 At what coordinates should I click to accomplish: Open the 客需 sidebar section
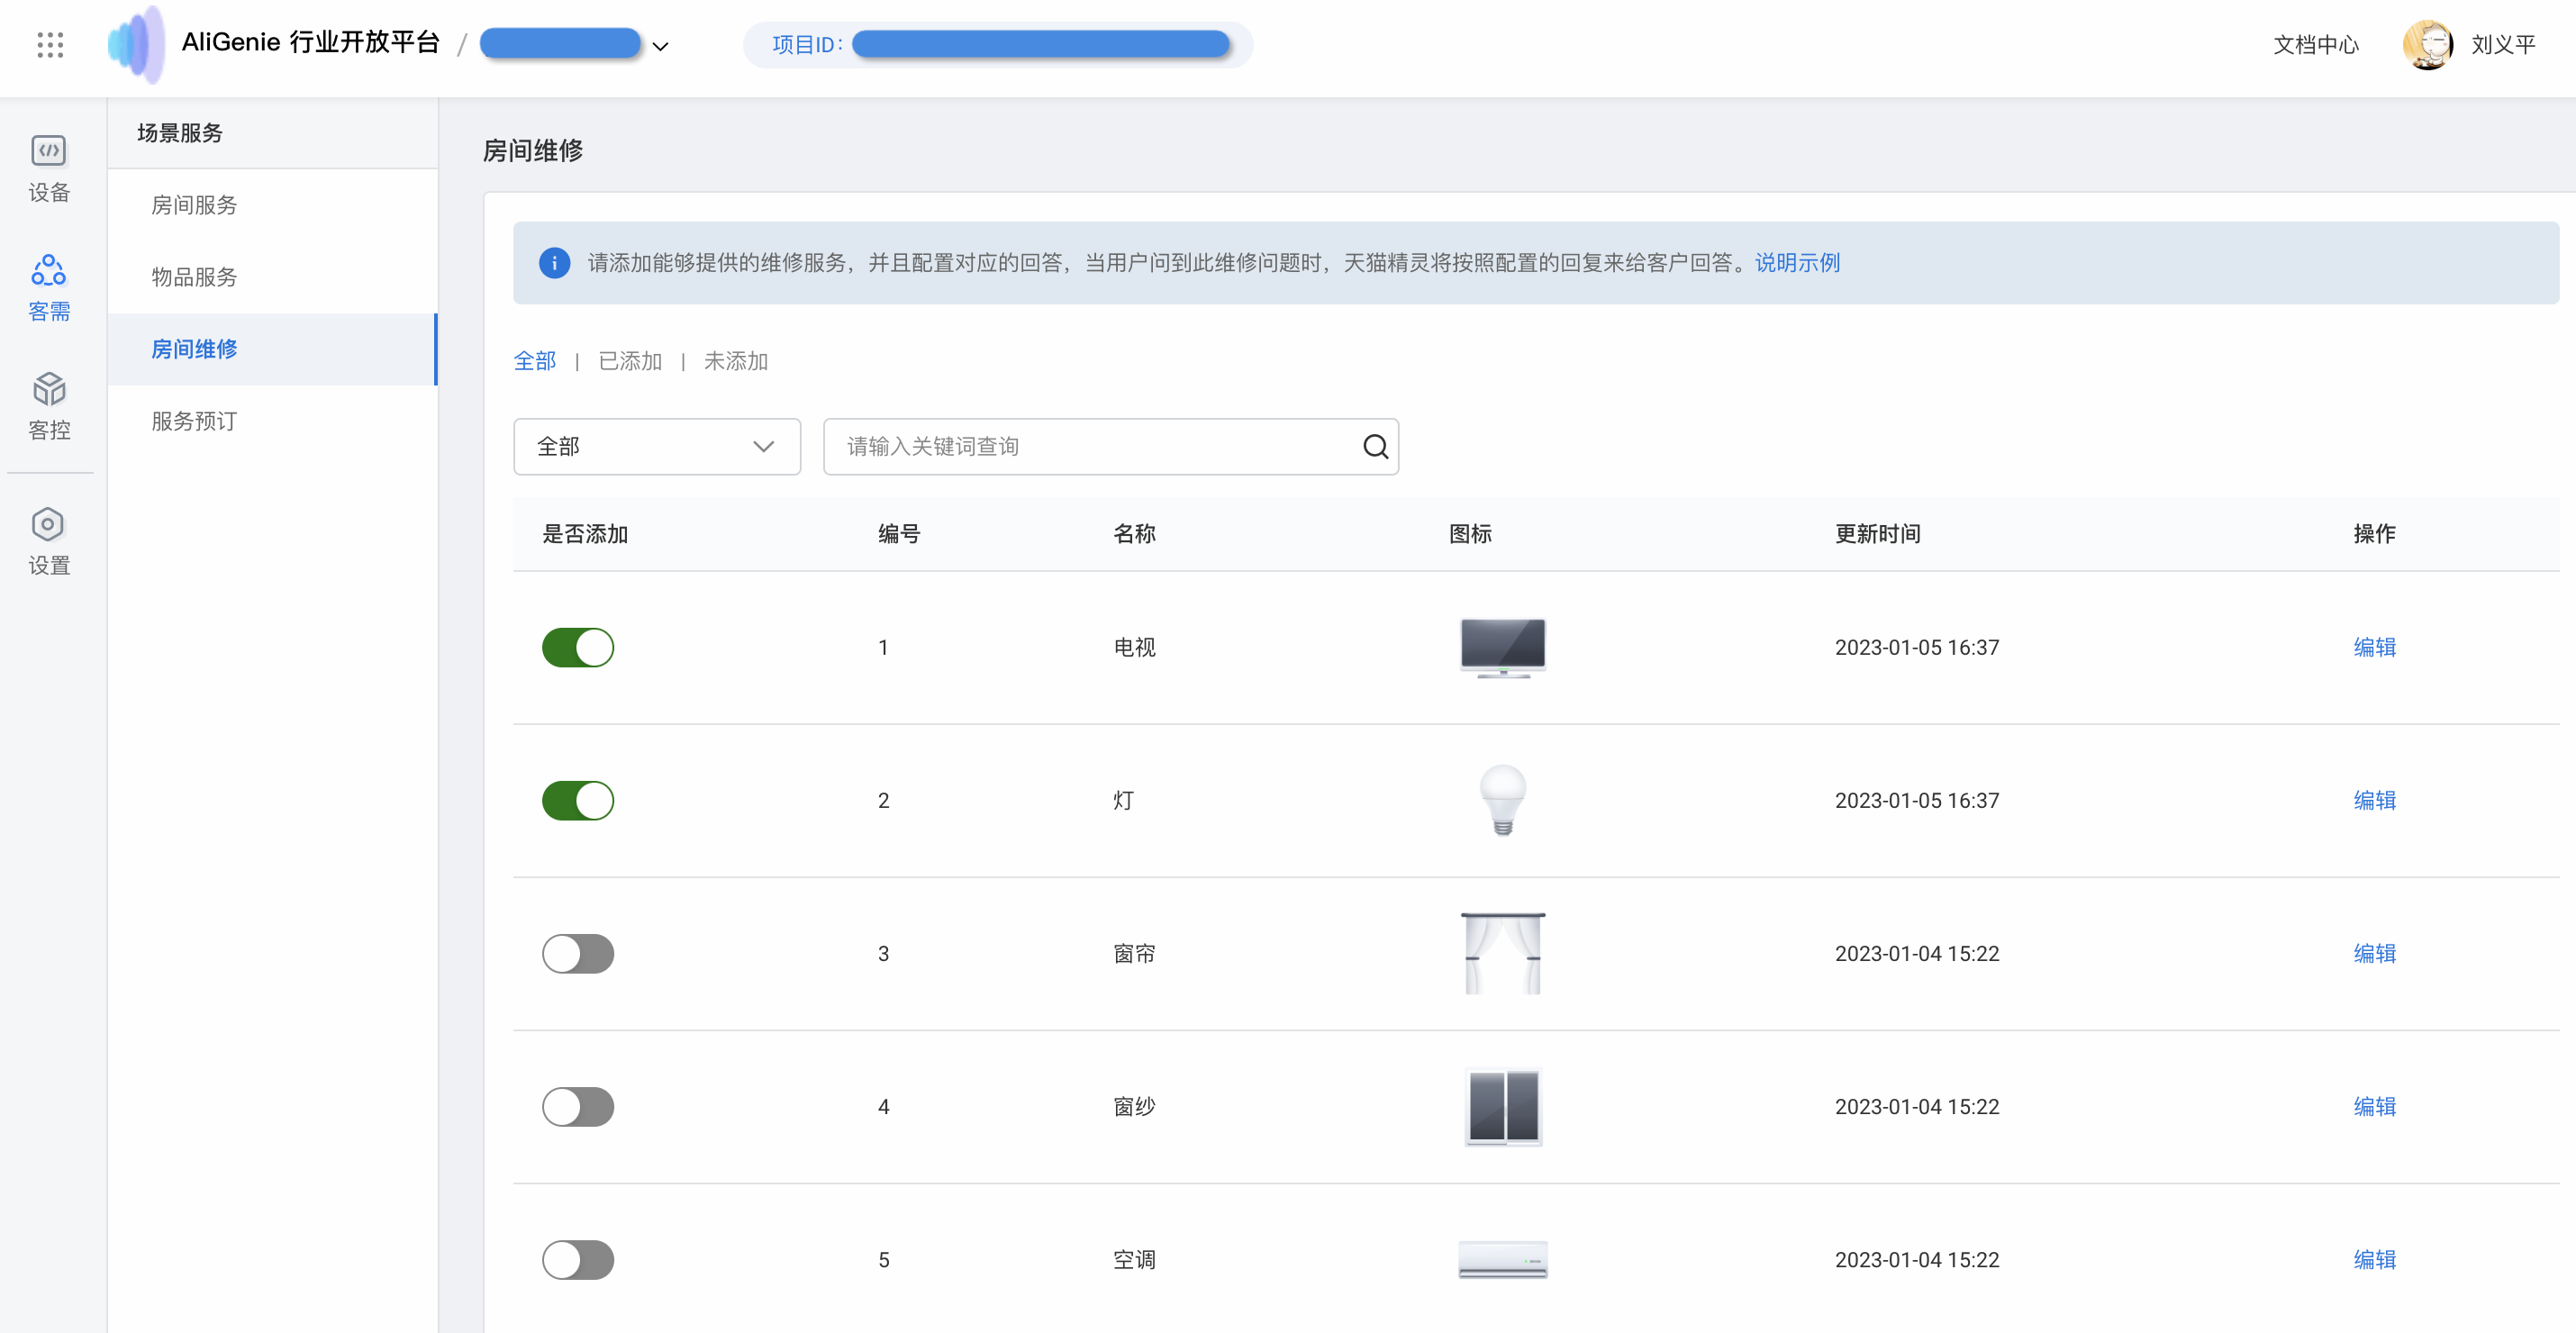pyautogui.click(x=49, y=288)
